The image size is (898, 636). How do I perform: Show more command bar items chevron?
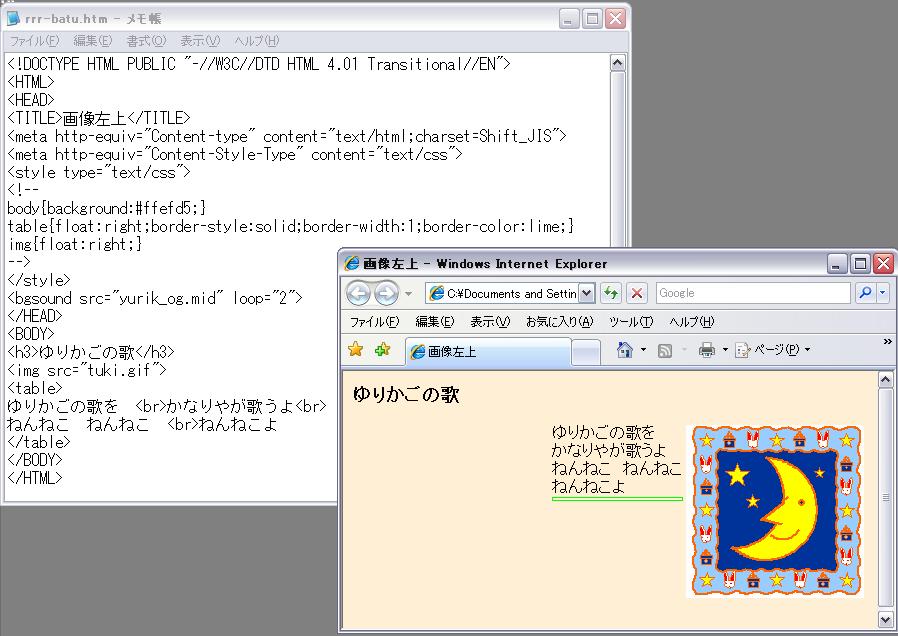tap(887, 342)
